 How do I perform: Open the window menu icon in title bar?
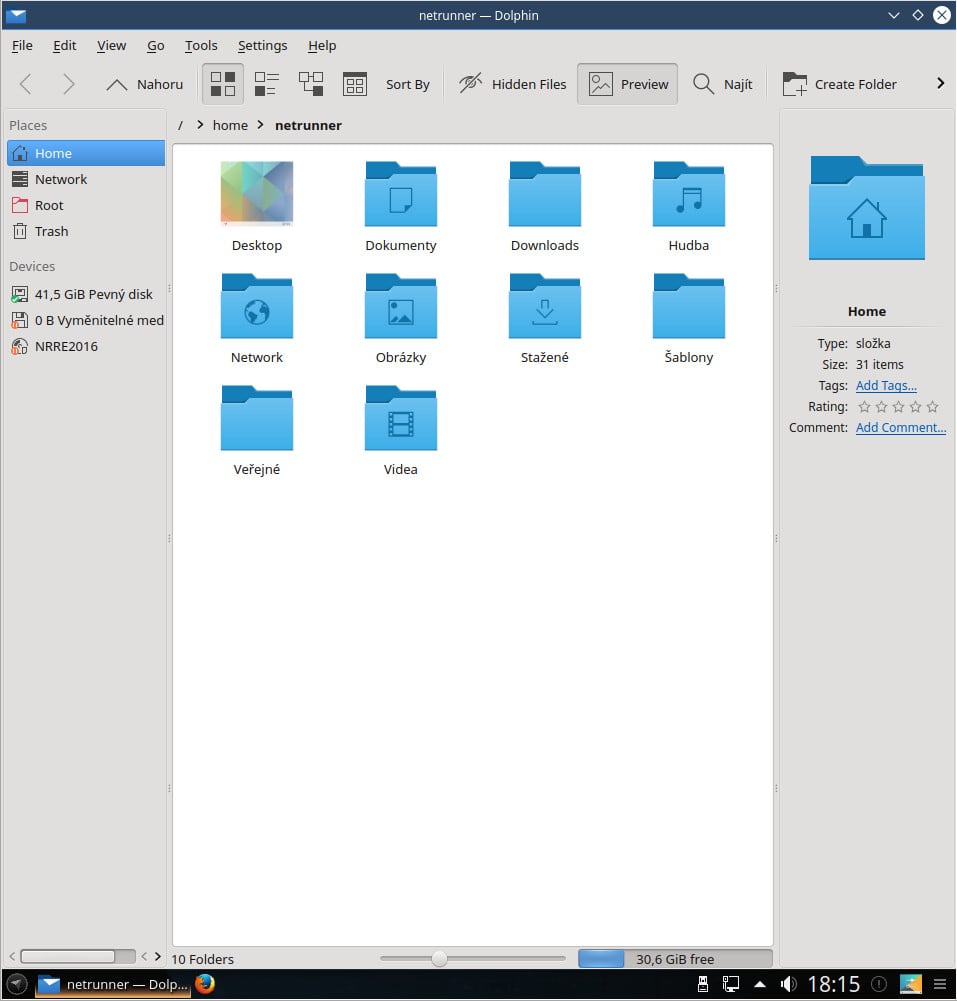click(x=16, y=15)
